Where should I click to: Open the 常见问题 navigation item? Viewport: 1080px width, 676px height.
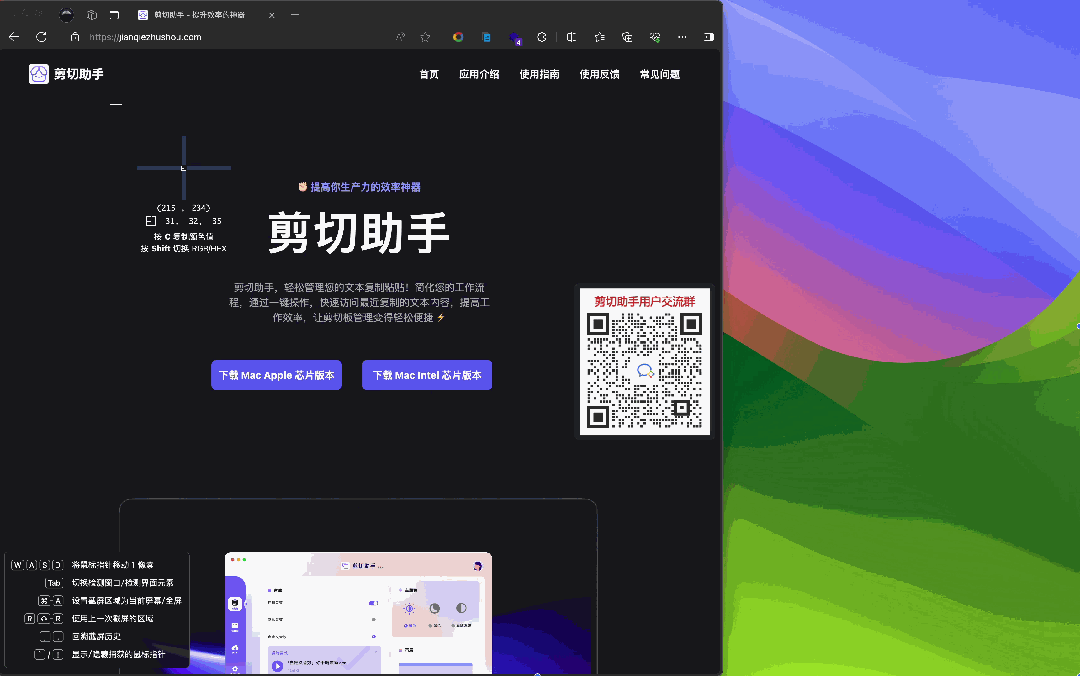(660, 74)
